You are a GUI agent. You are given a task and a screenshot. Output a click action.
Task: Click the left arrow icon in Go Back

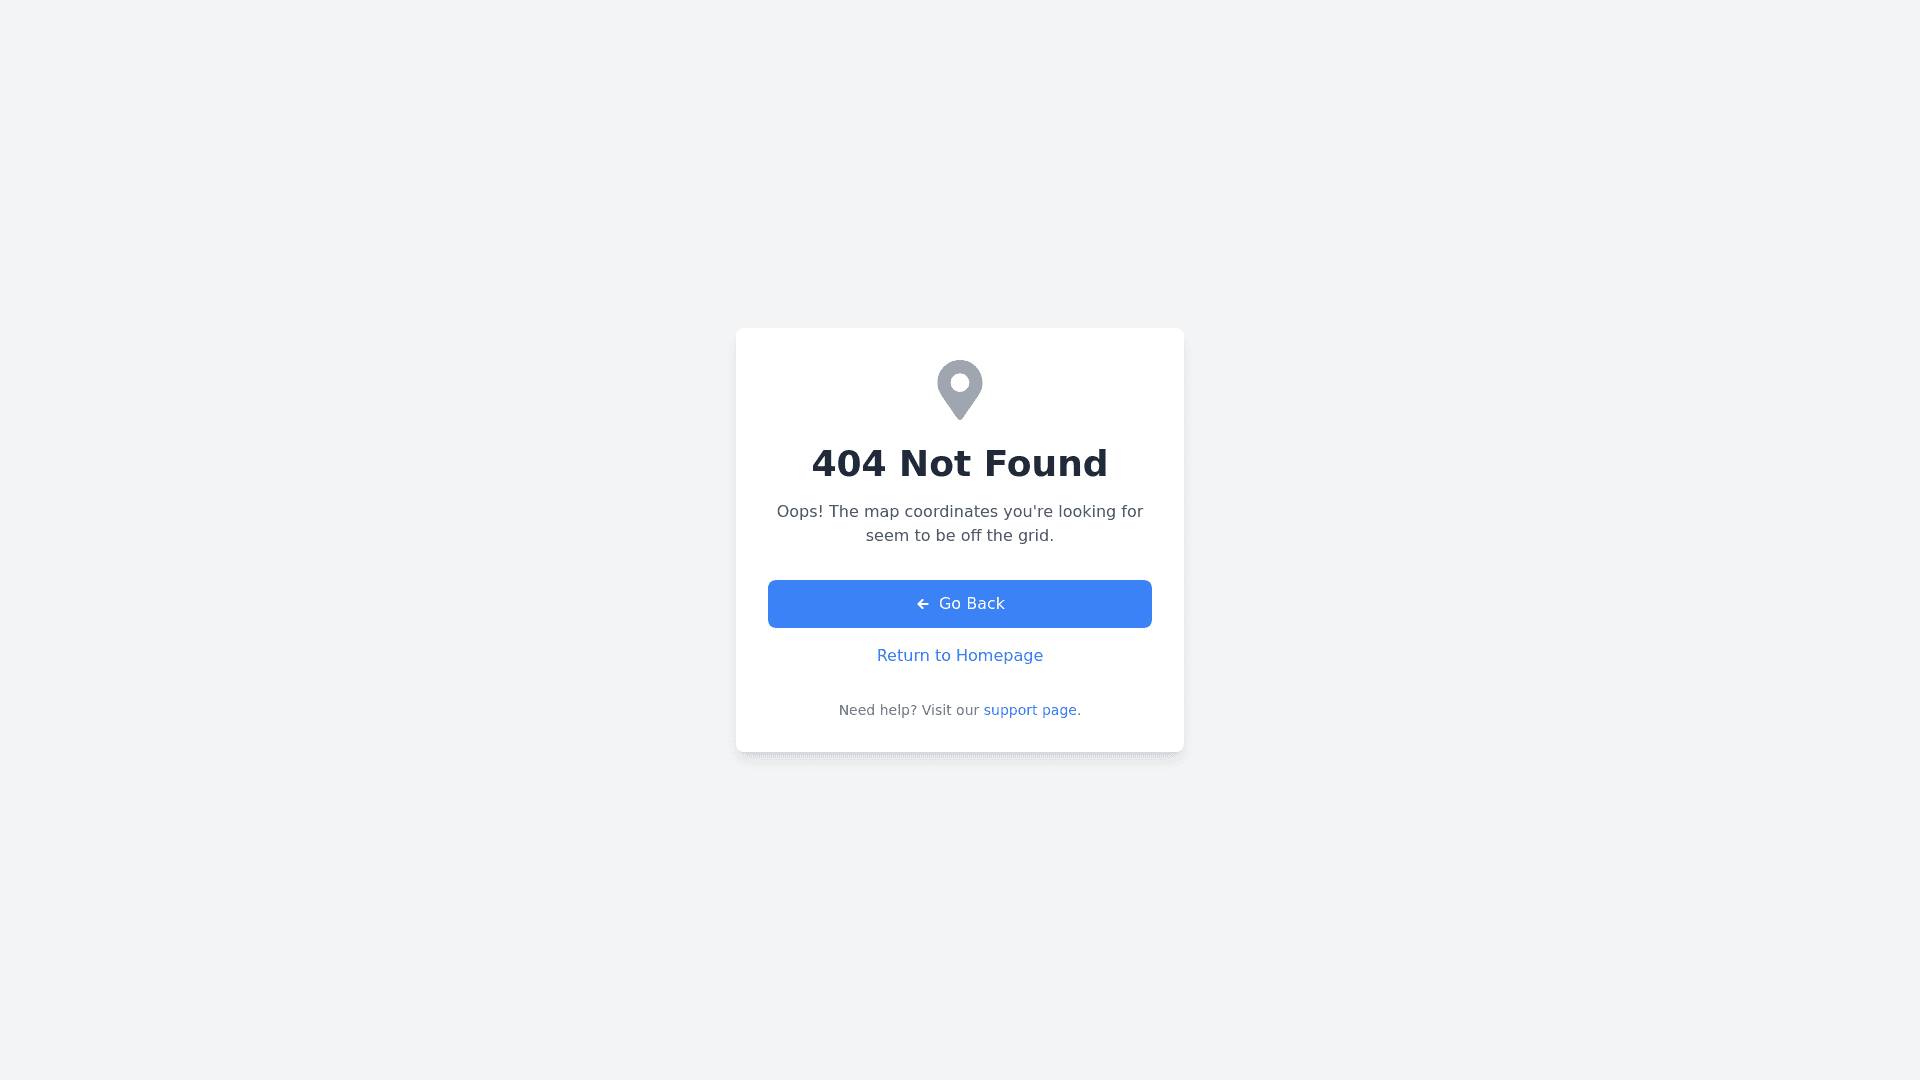(x=923, y=604)
